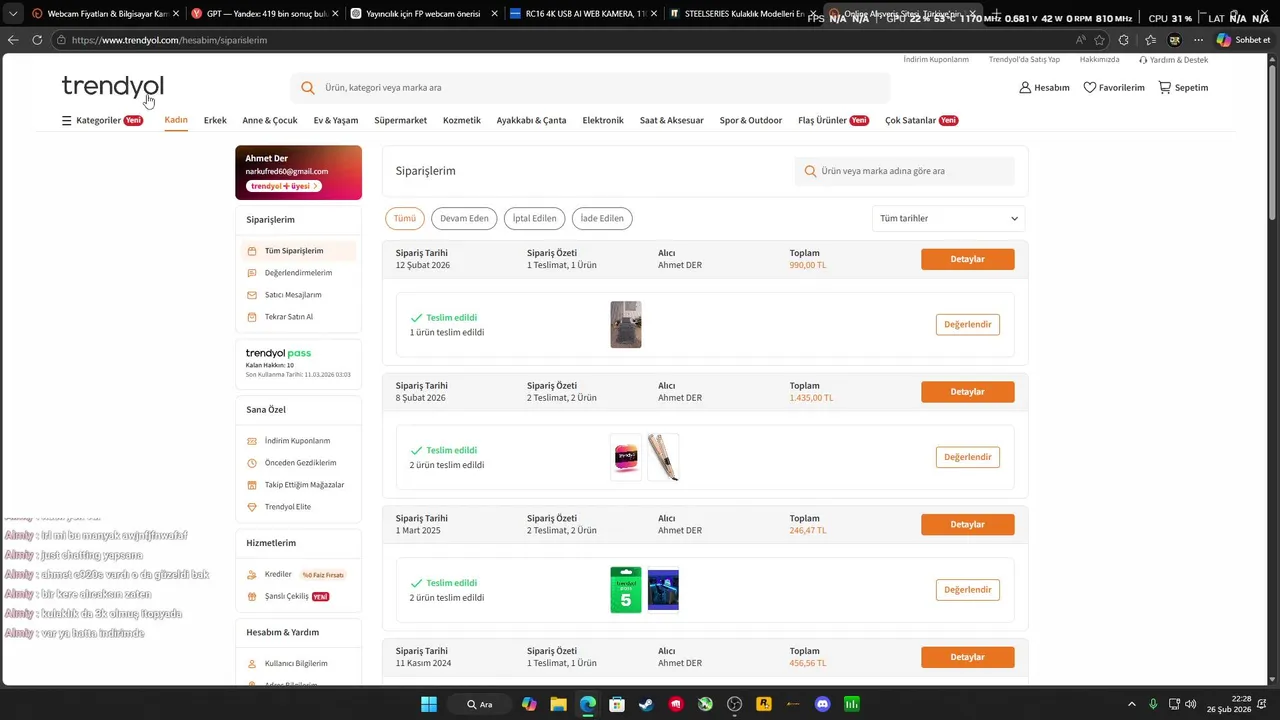Viewport: 1280px width, 720px height.
Task: Filter orders by Devam Eden
Action: click(464, 218)
